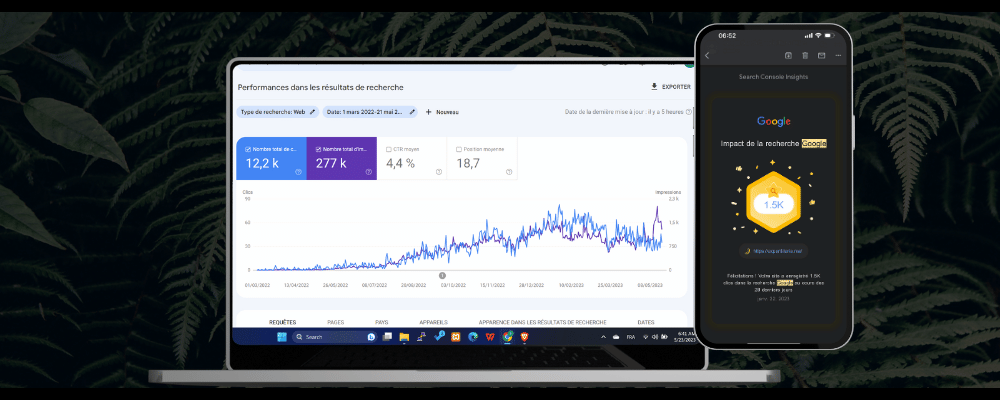
Task: Enable the 'Position moyenne' metric card
Action: point(458,149)
